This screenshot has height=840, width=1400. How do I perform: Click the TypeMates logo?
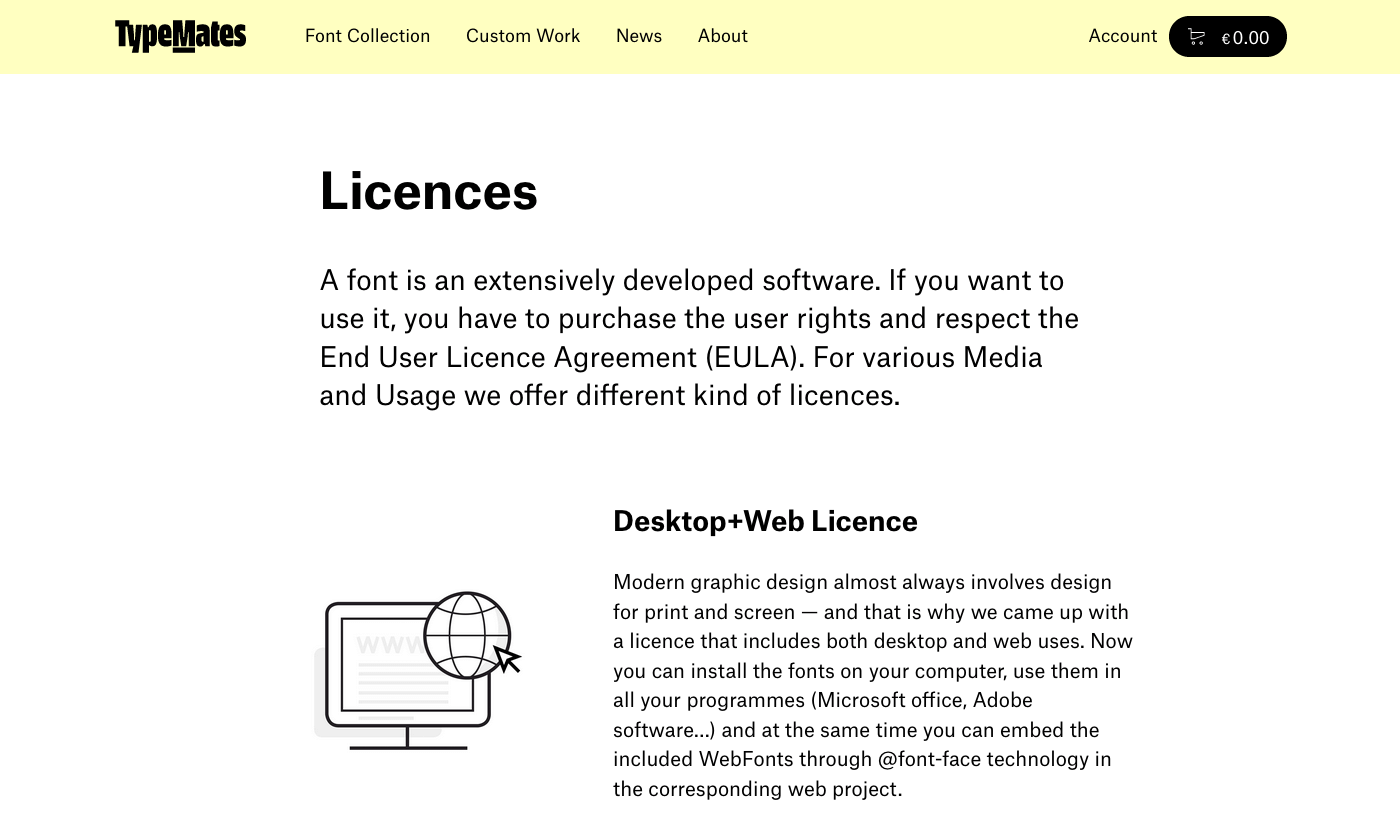pyautogui.click(x=180, y=36)
